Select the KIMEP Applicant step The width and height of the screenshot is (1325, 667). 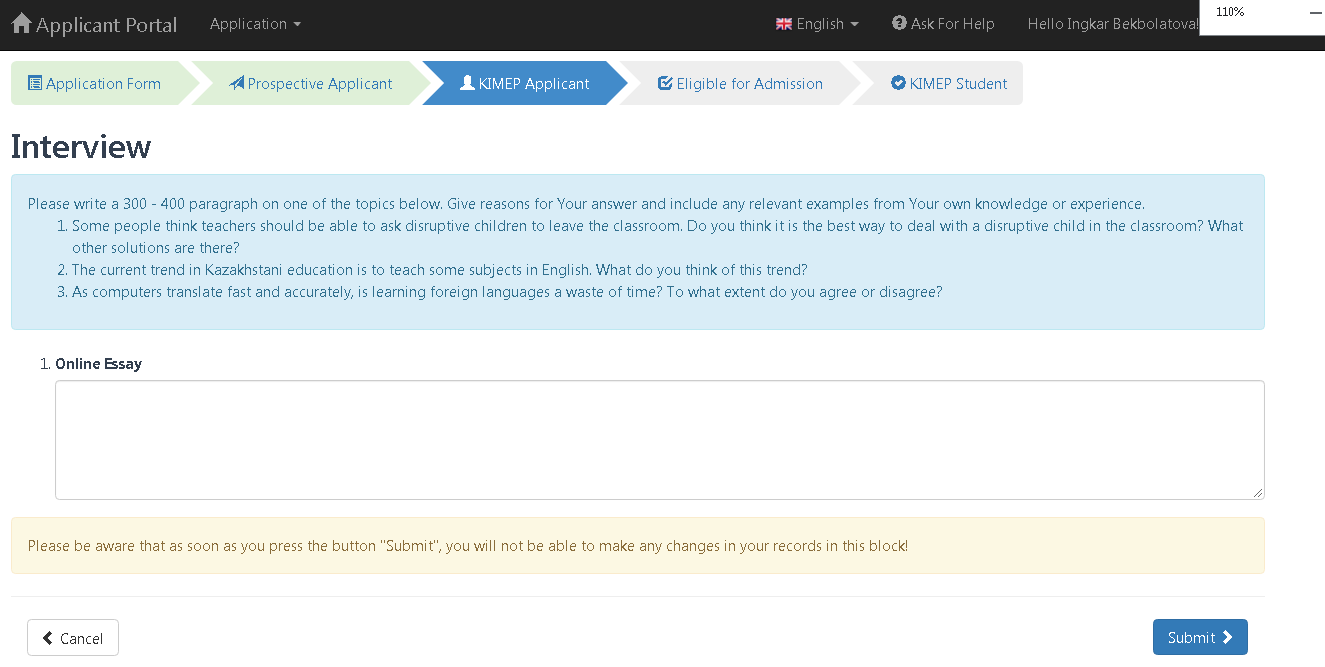pos(524,83)
